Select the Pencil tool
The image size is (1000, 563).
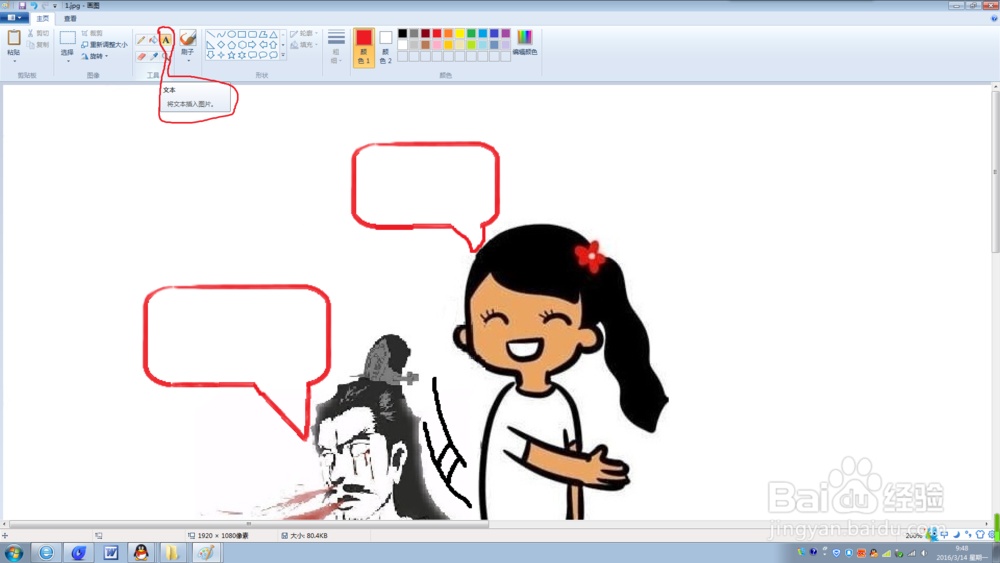coord(141,40)
